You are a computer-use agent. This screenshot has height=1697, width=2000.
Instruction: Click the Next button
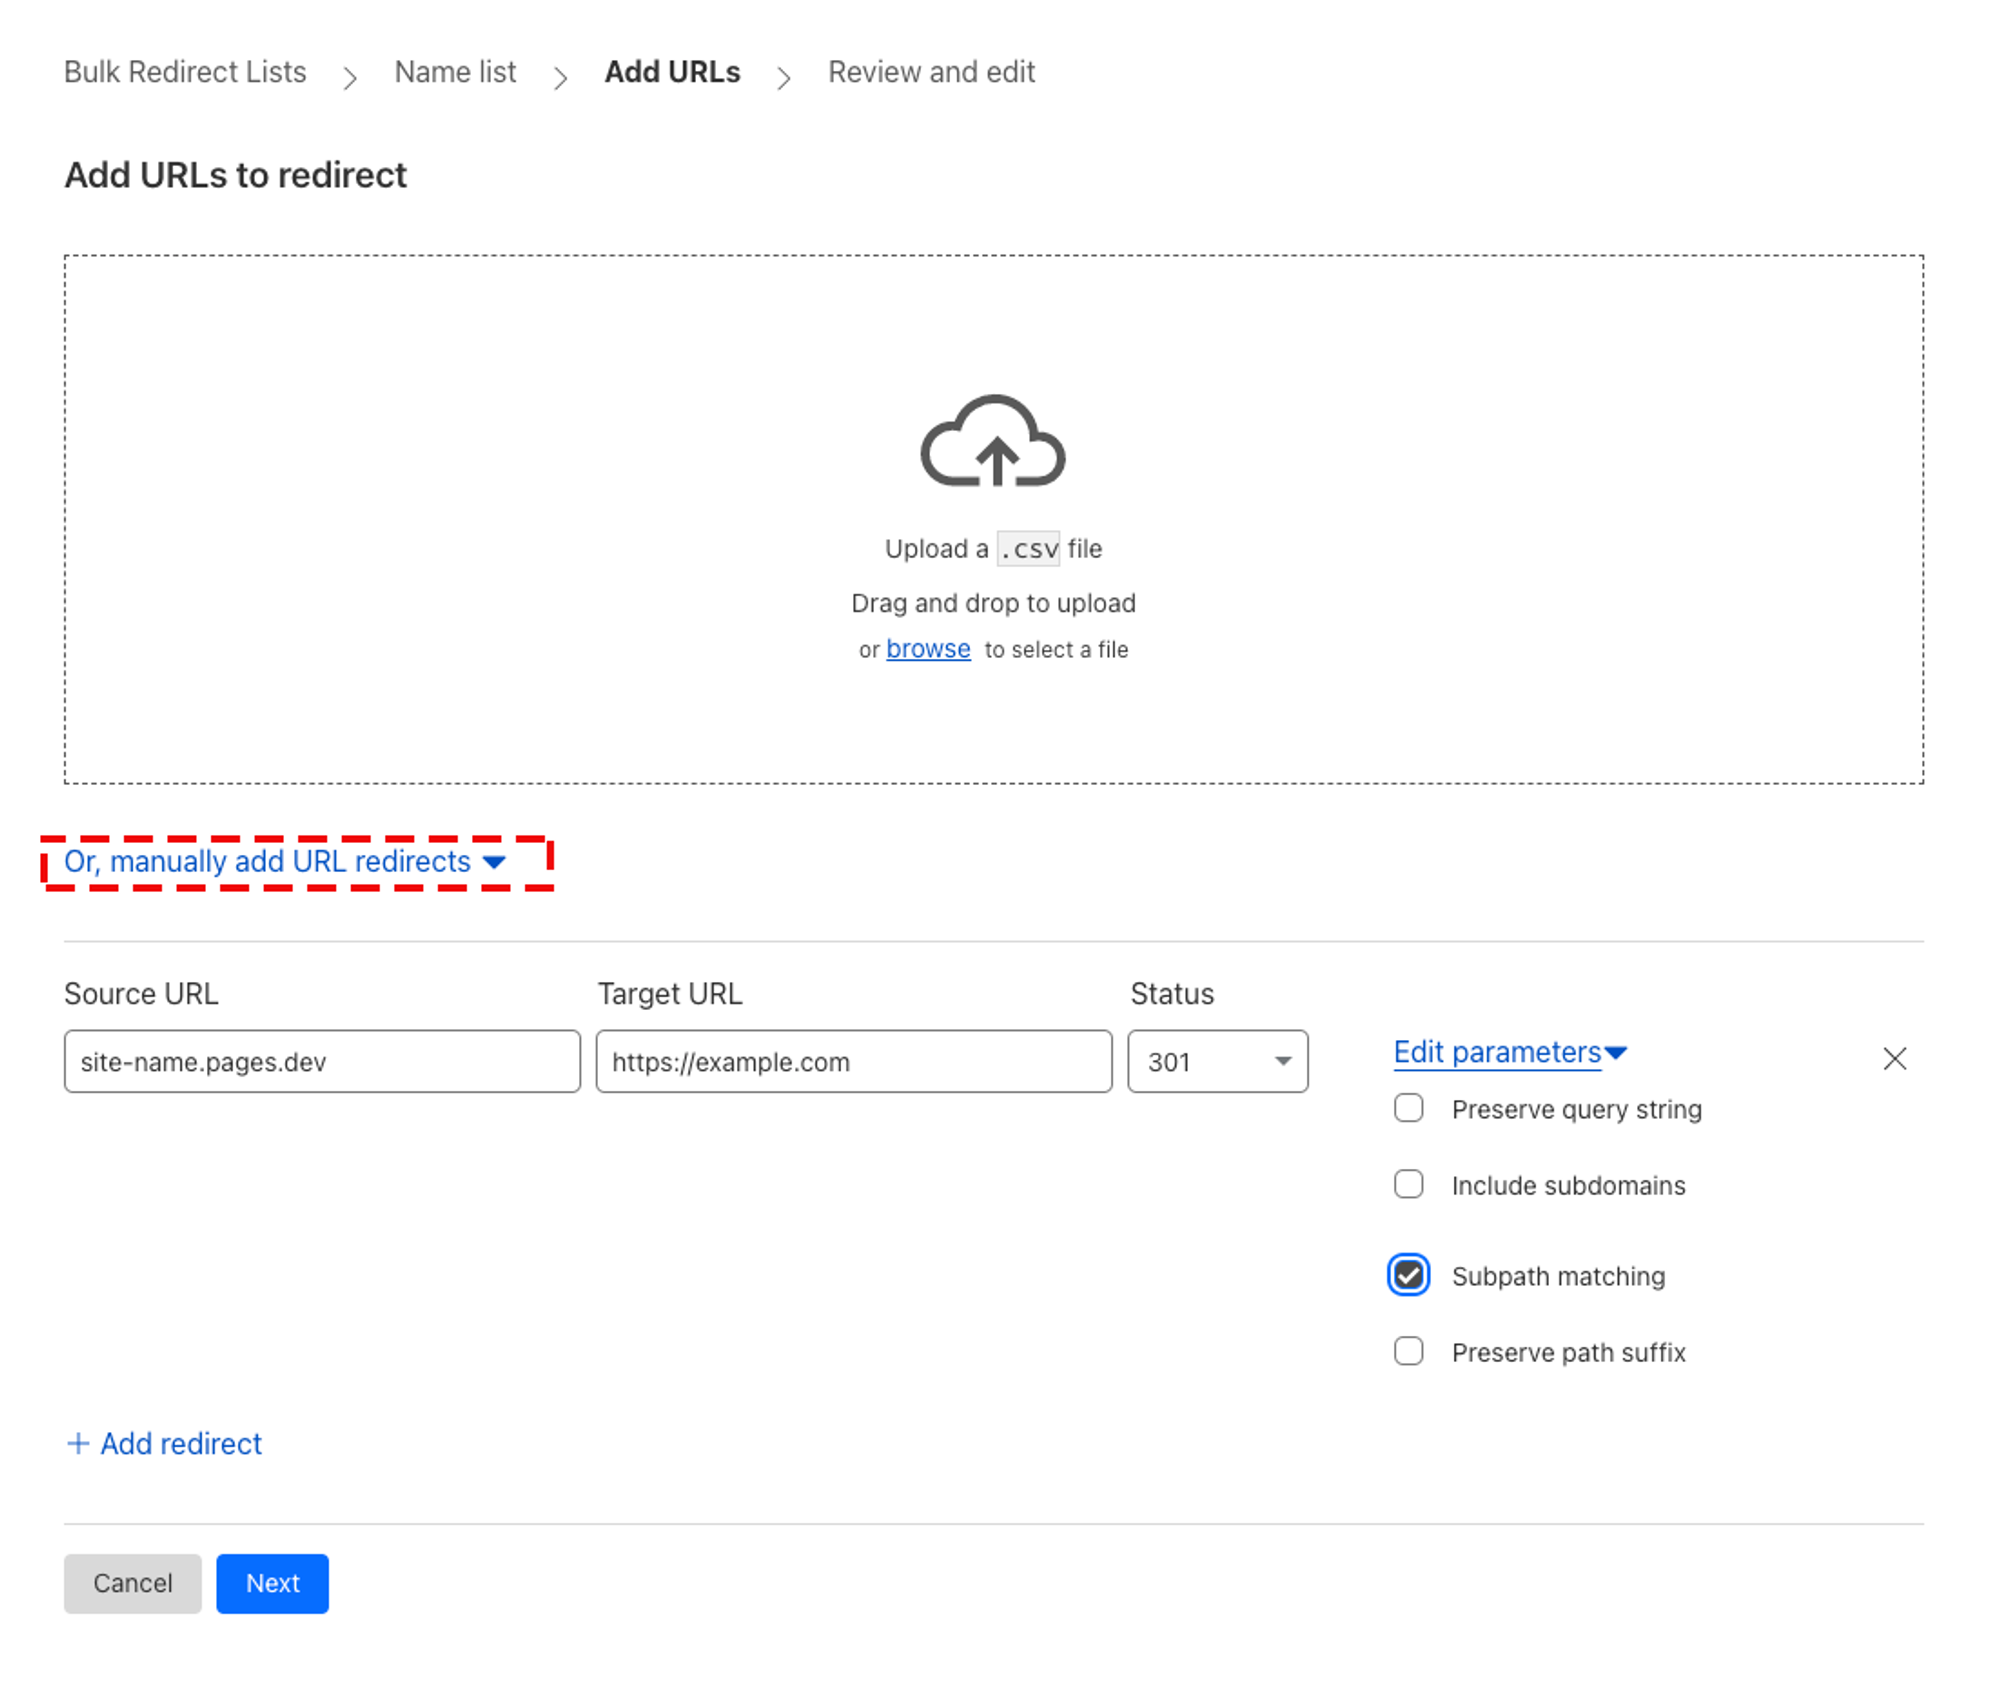(272, 1583)
